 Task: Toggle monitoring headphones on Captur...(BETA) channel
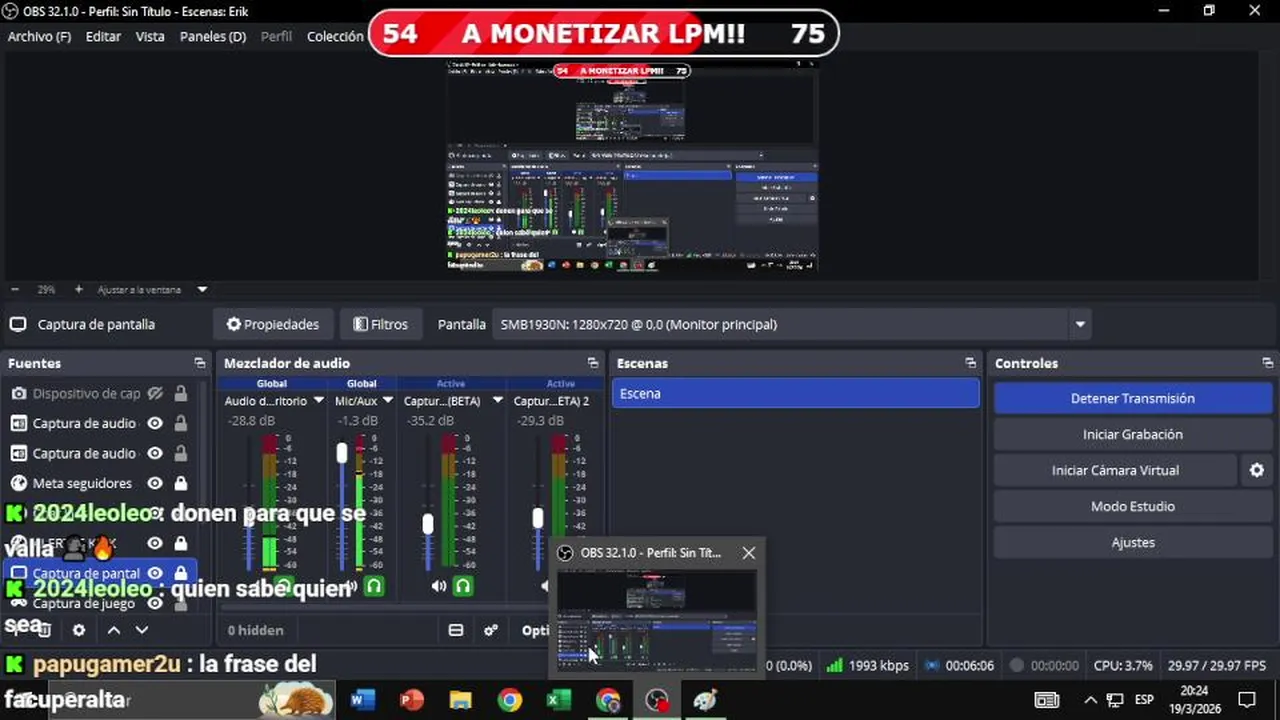tap(462, 586)
